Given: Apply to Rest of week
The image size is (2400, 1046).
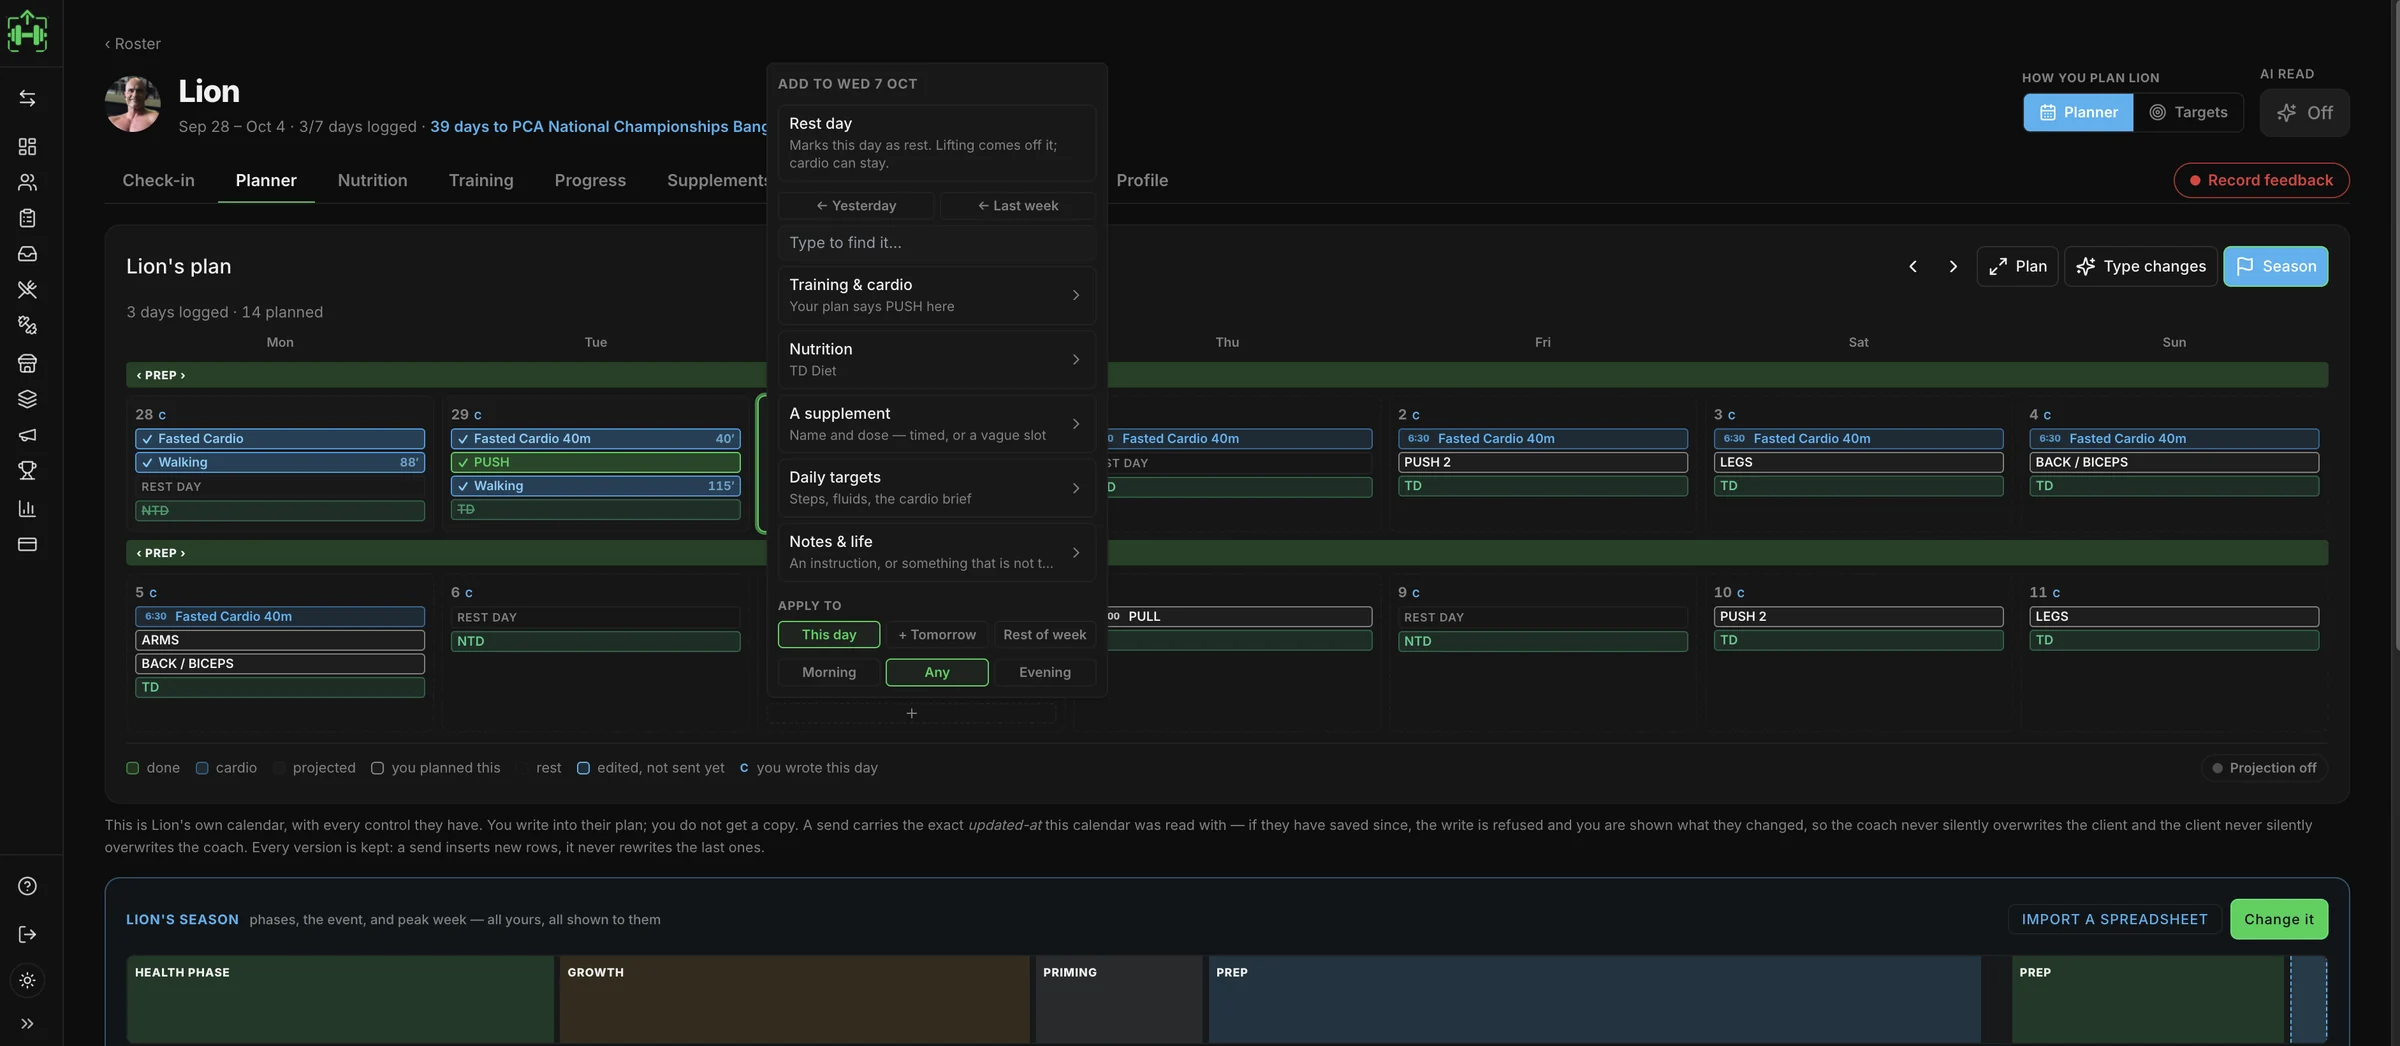Looking at the screenshot, I should [x=1045, y=634].
